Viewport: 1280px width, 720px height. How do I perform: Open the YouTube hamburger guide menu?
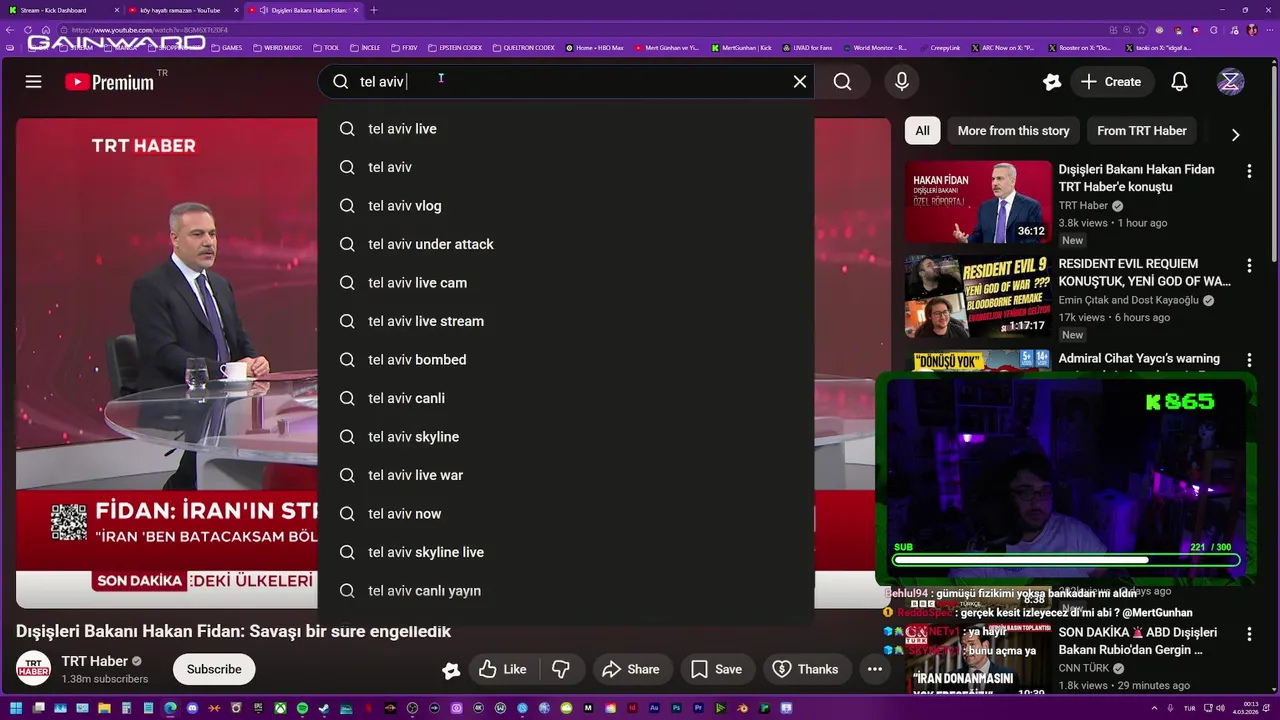coord(34,82)
